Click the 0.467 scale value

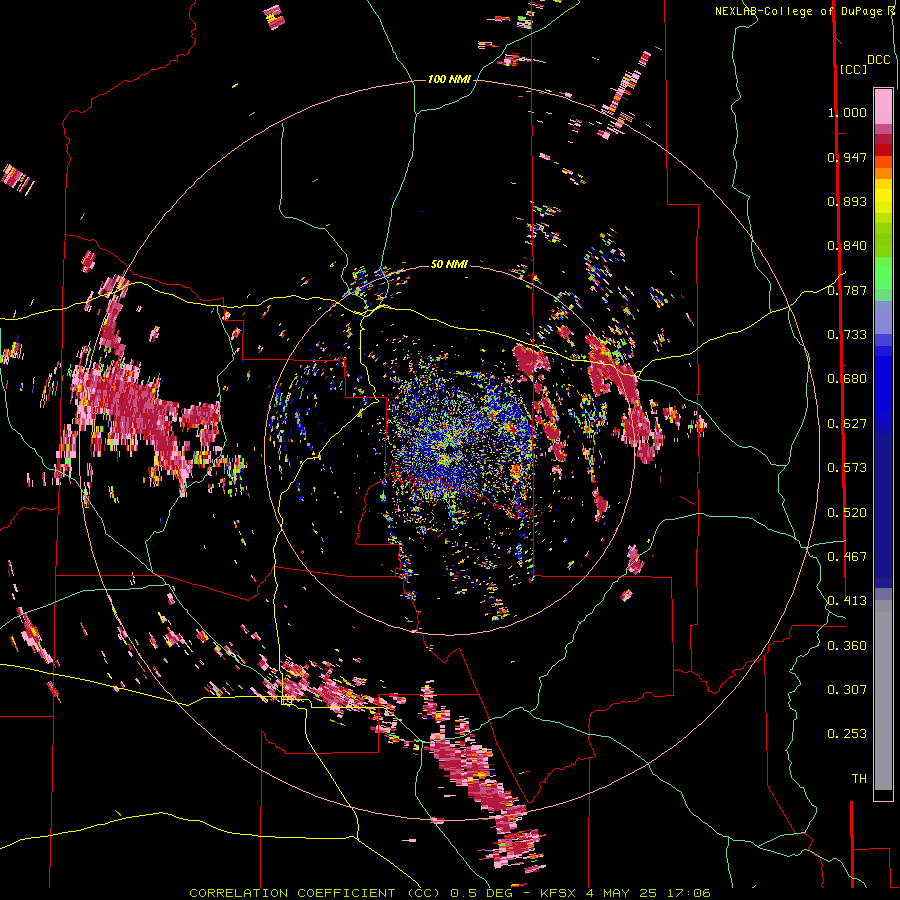click(847, 557)
